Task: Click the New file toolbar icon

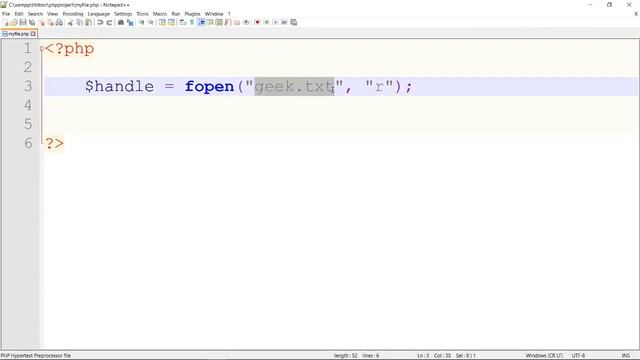Action: click(x=6, y=22)
